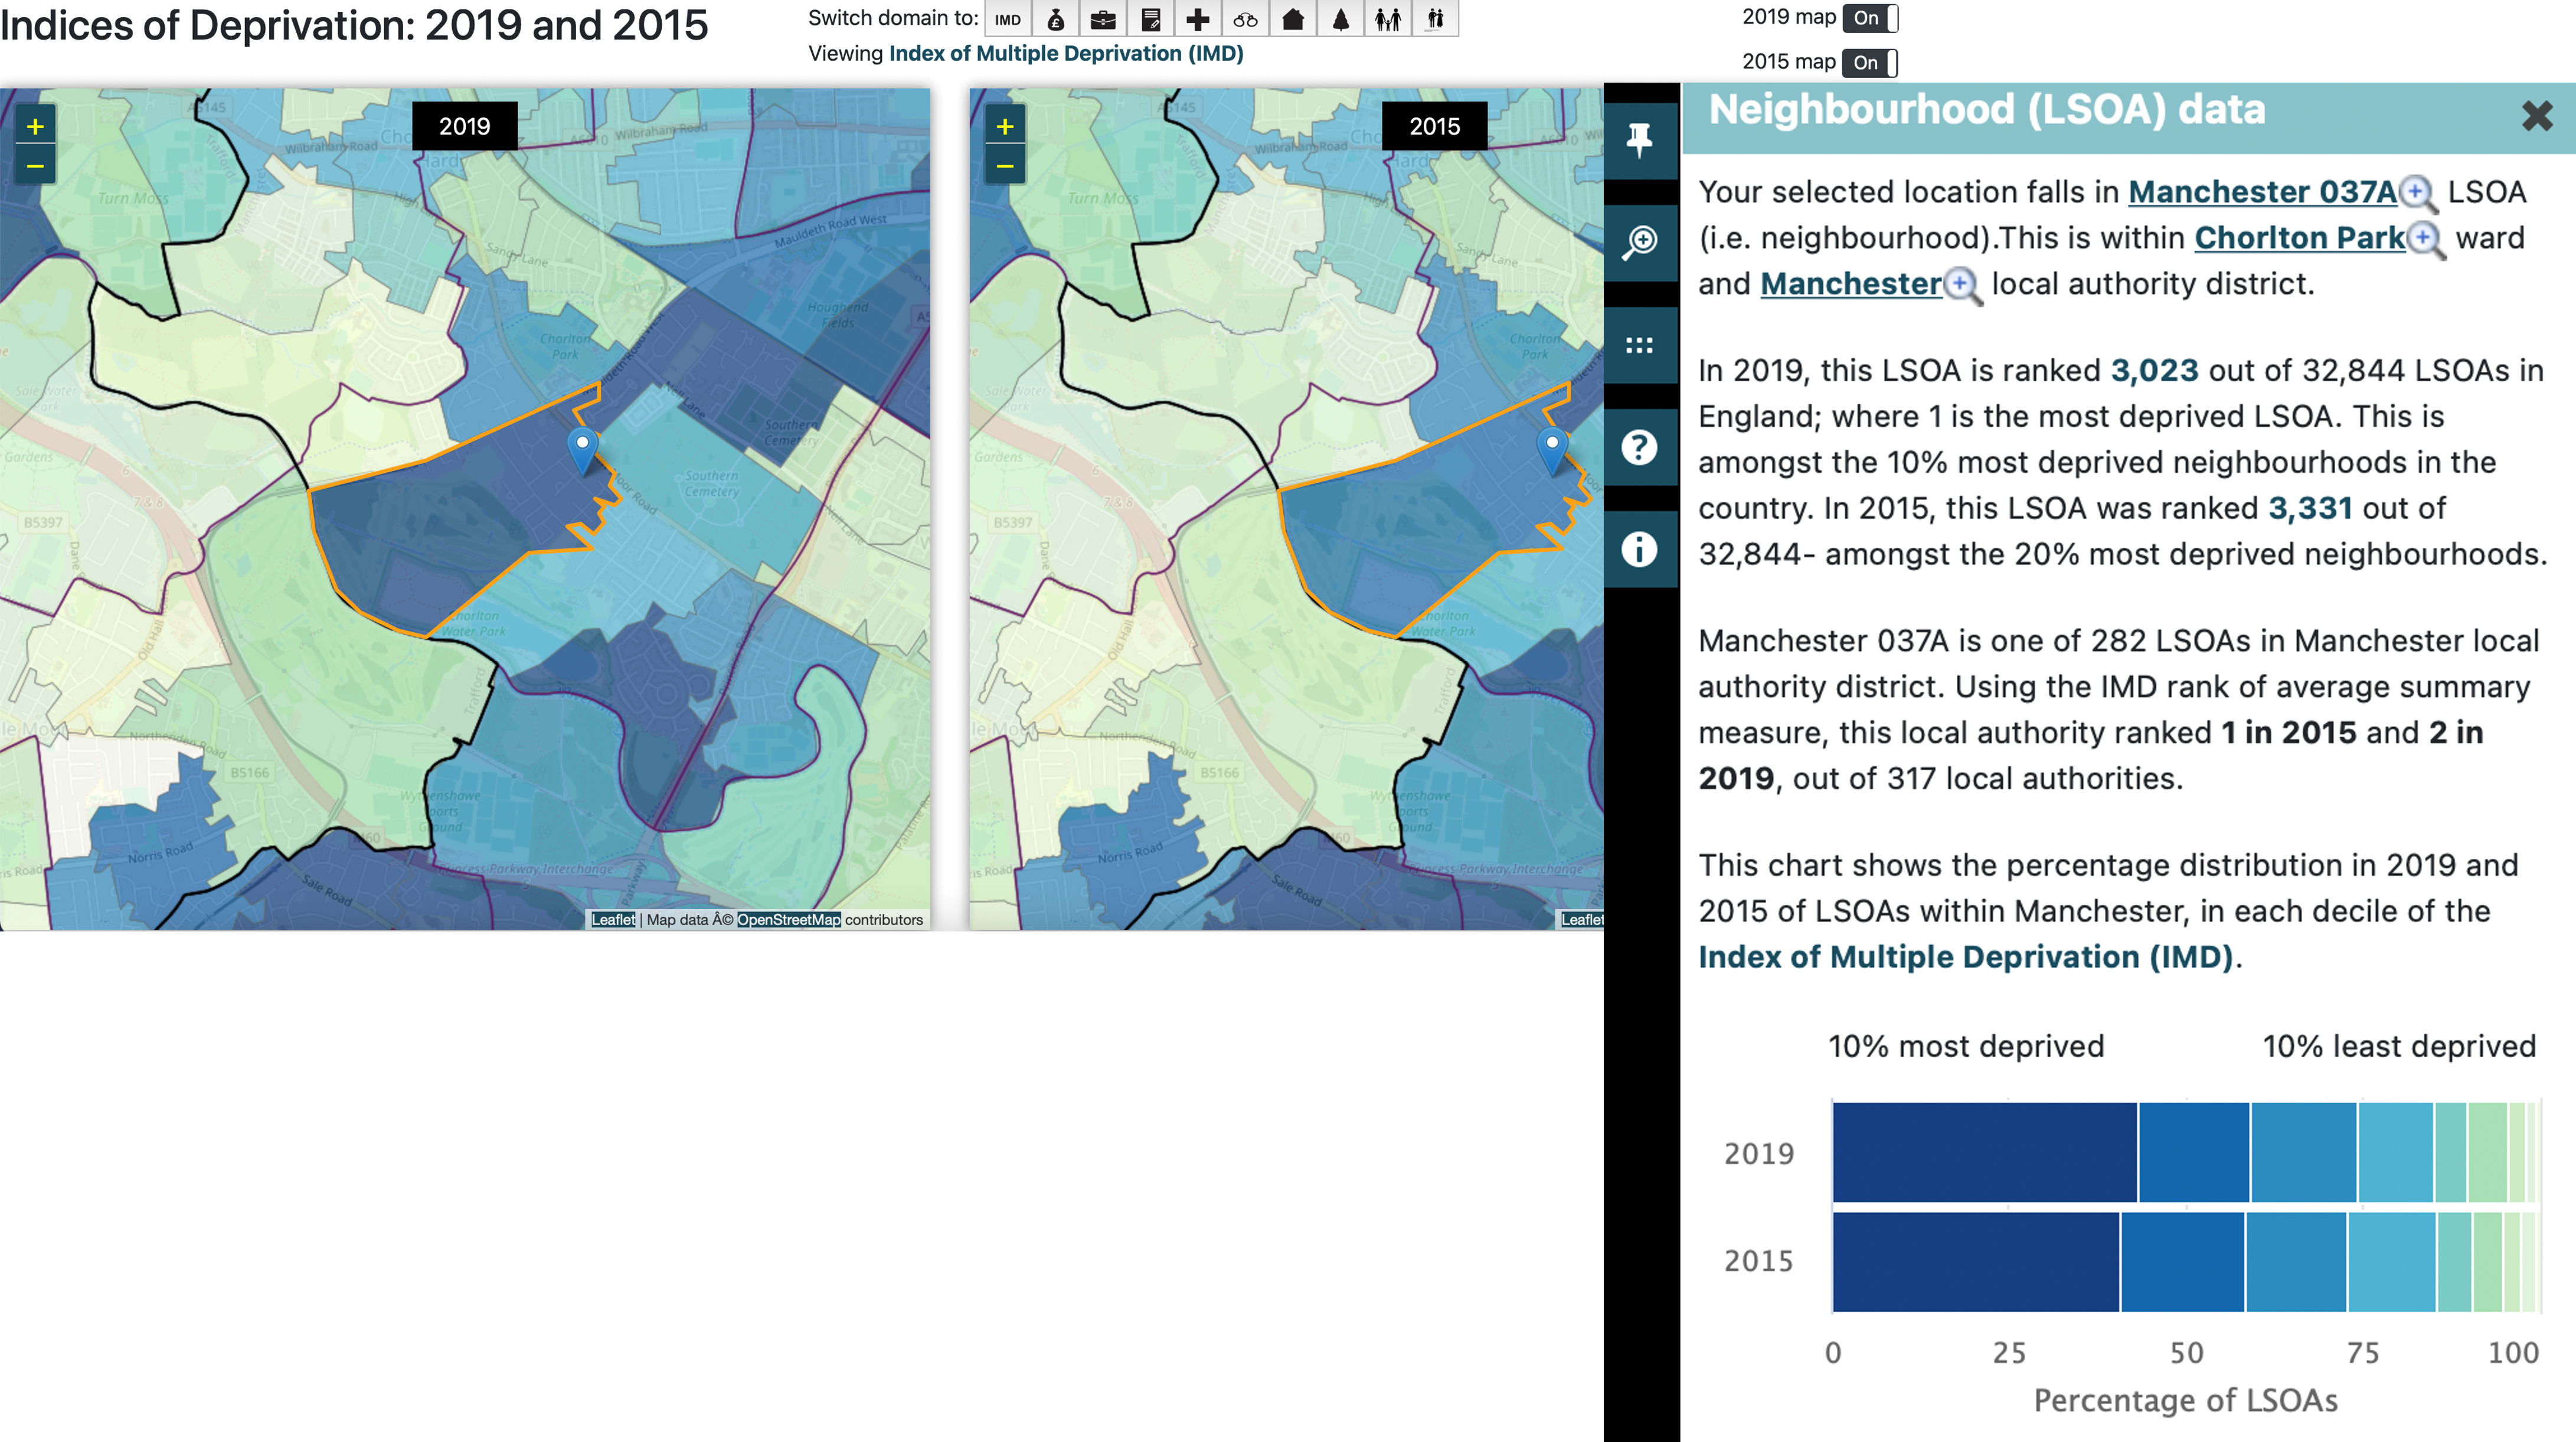The image size is (2576, 1442).
Task: Zoom in on the 2019 map
Action: 35,127
